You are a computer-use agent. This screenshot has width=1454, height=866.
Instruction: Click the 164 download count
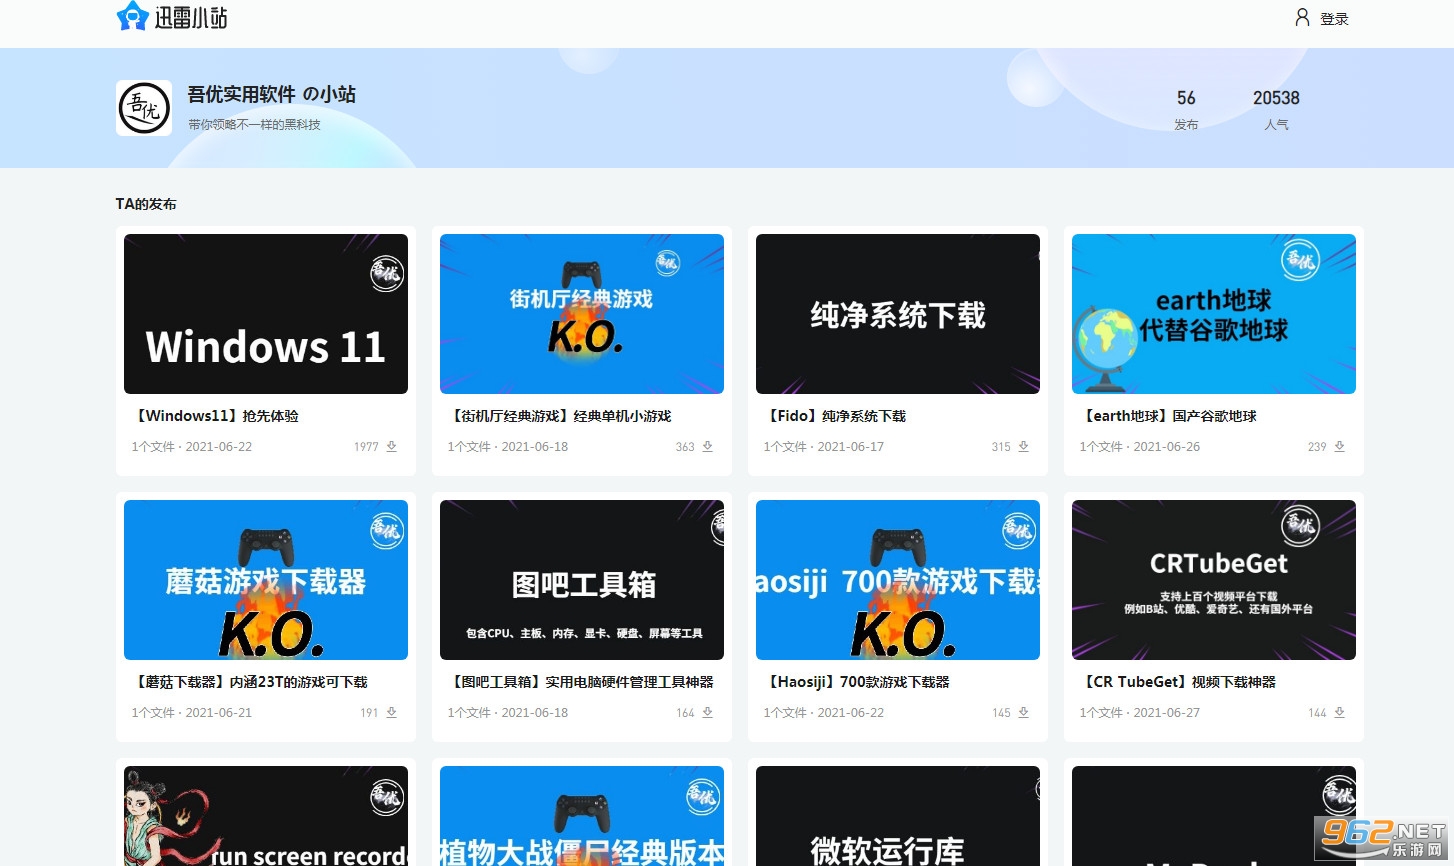coord(685,713)
